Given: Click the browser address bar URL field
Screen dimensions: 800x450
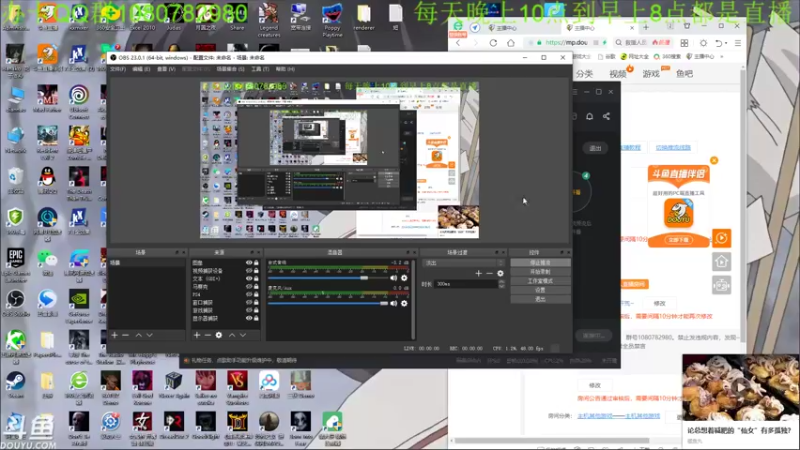Looking at the screenshot, I should (566, 43).
